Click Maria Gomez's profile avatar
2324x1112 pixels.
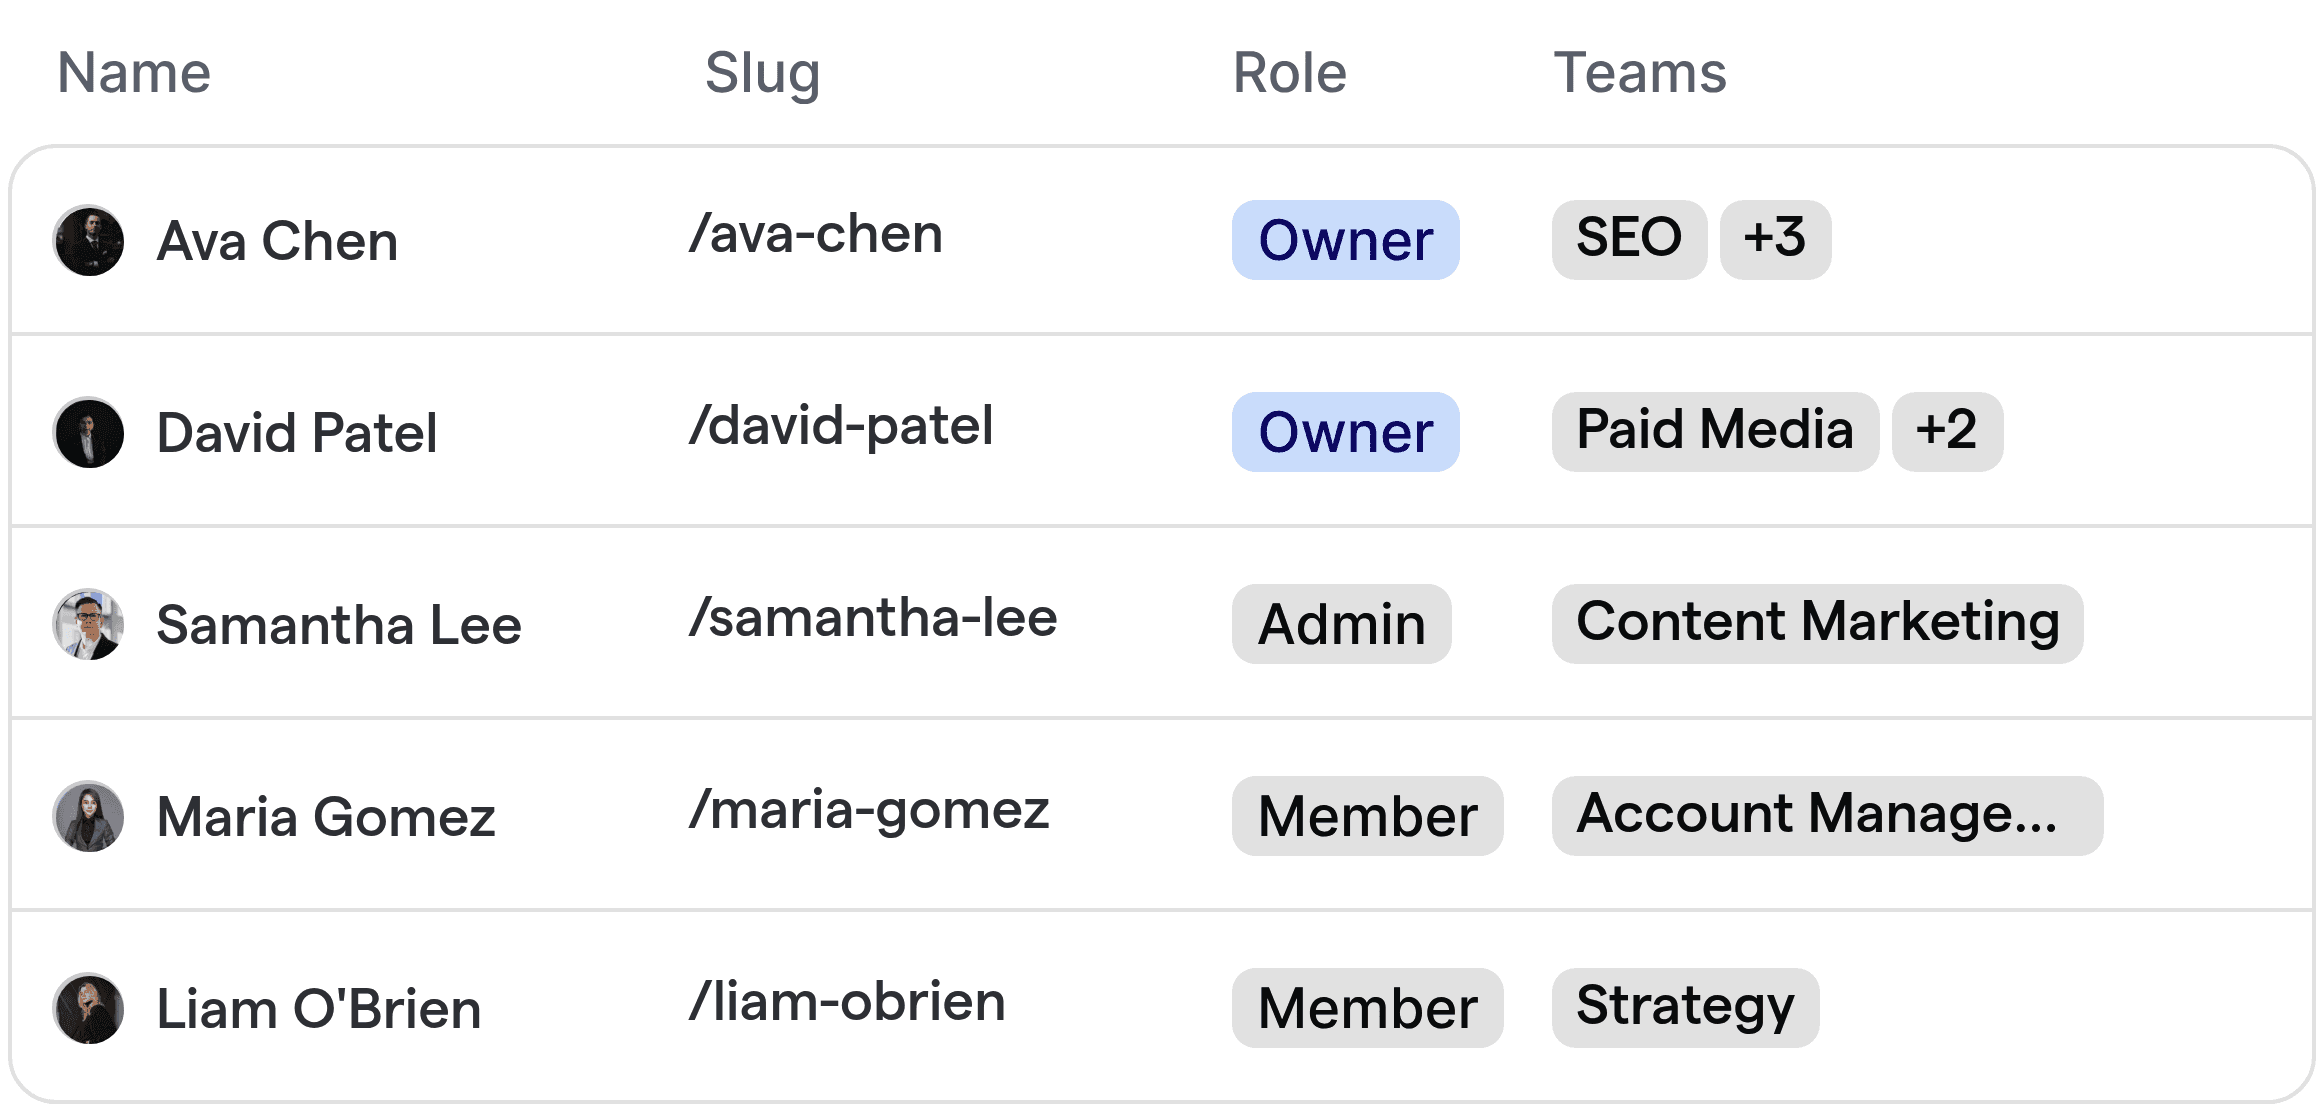(88, 816)
